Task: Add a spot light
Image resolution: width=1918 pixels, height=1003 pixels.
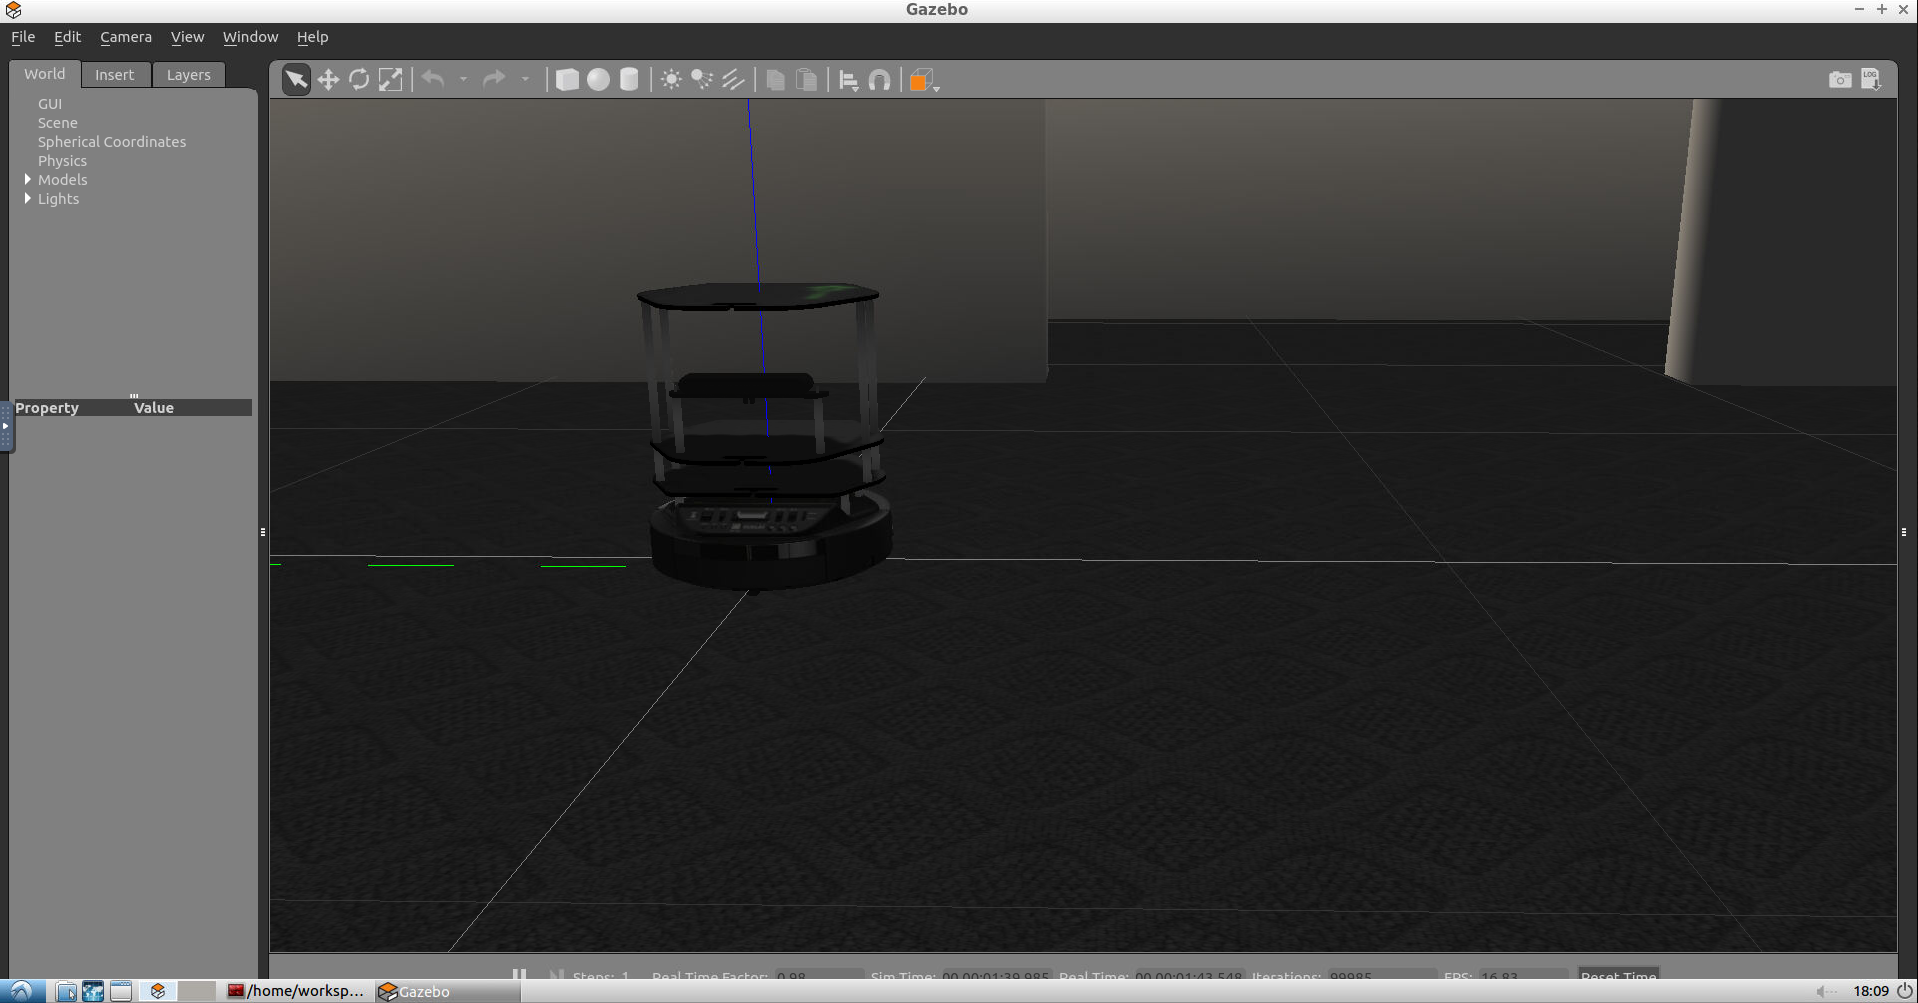Action: coord(702,79)
